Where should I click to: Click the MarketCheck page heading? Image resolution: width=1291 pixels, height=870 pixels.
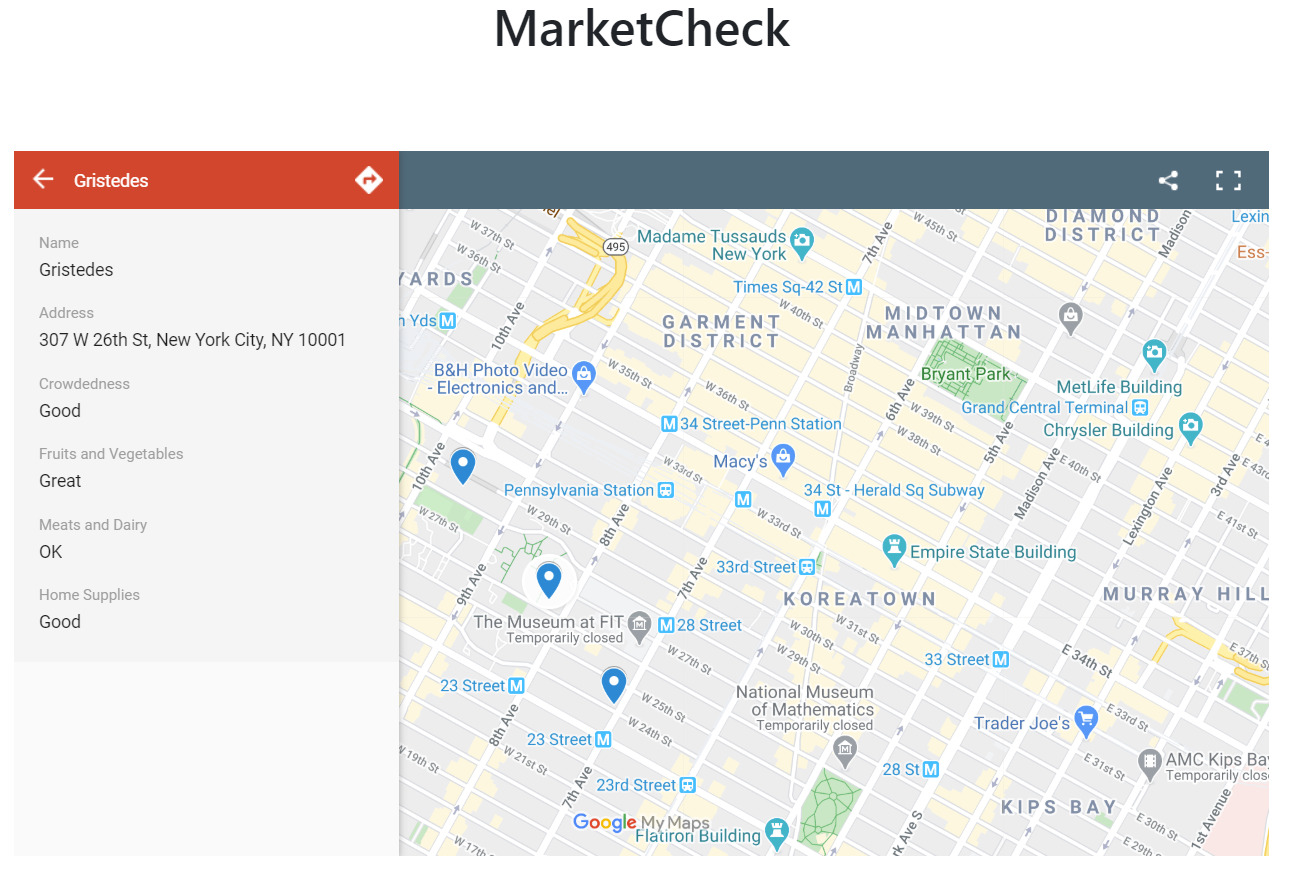[642, 28]
